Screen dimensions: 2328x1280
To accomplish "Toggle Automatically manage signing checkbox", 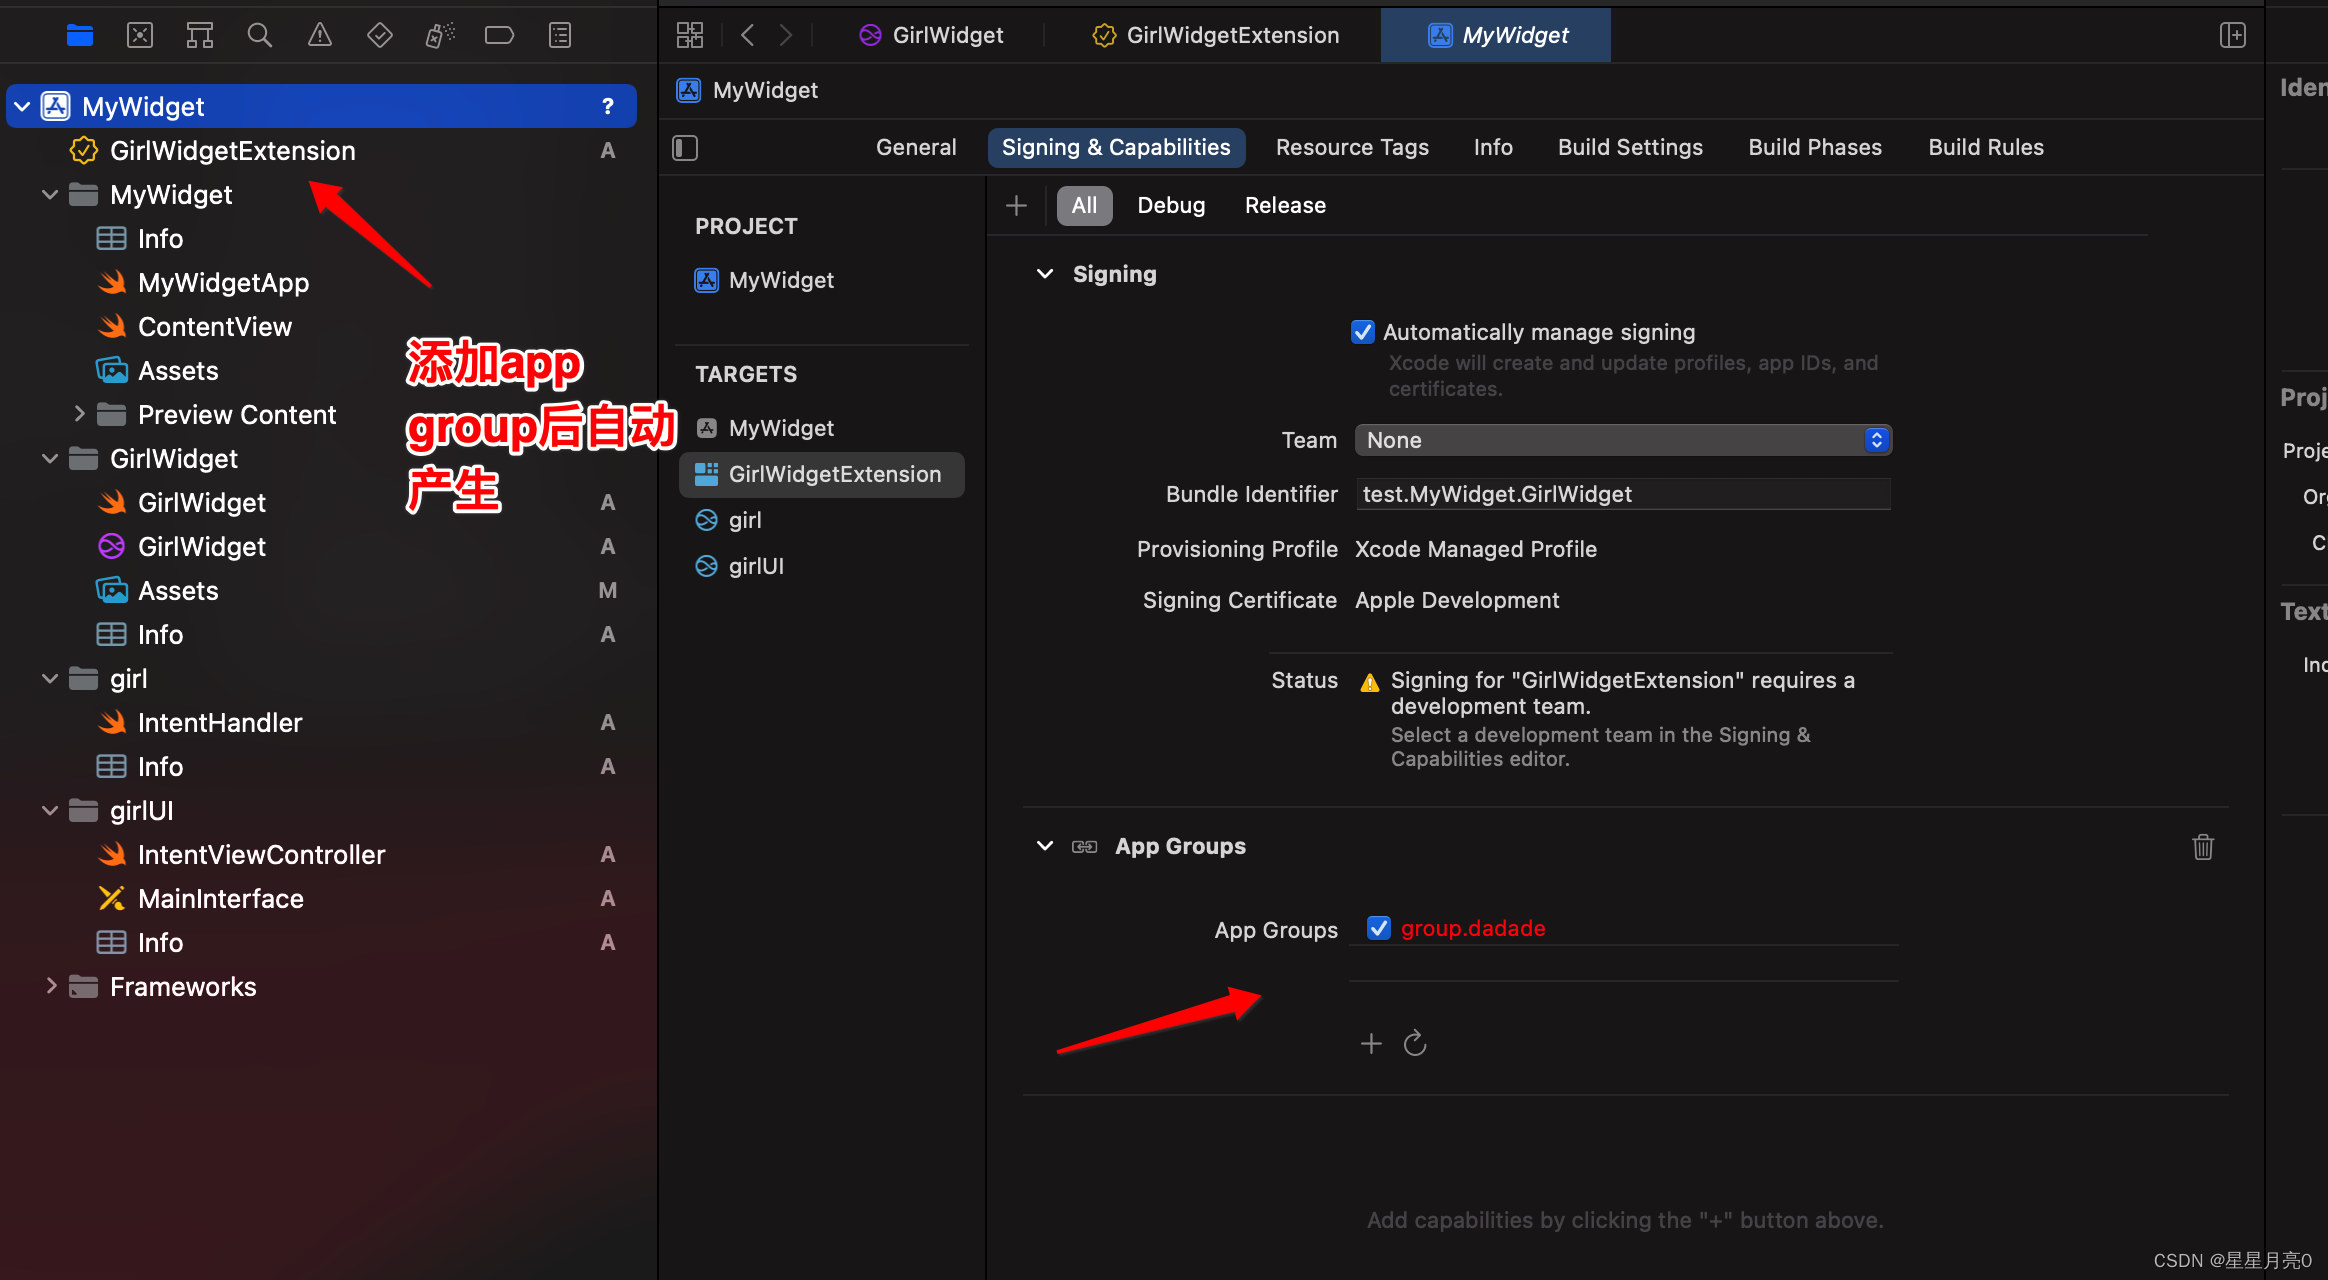I will [x=1363, y=332].
